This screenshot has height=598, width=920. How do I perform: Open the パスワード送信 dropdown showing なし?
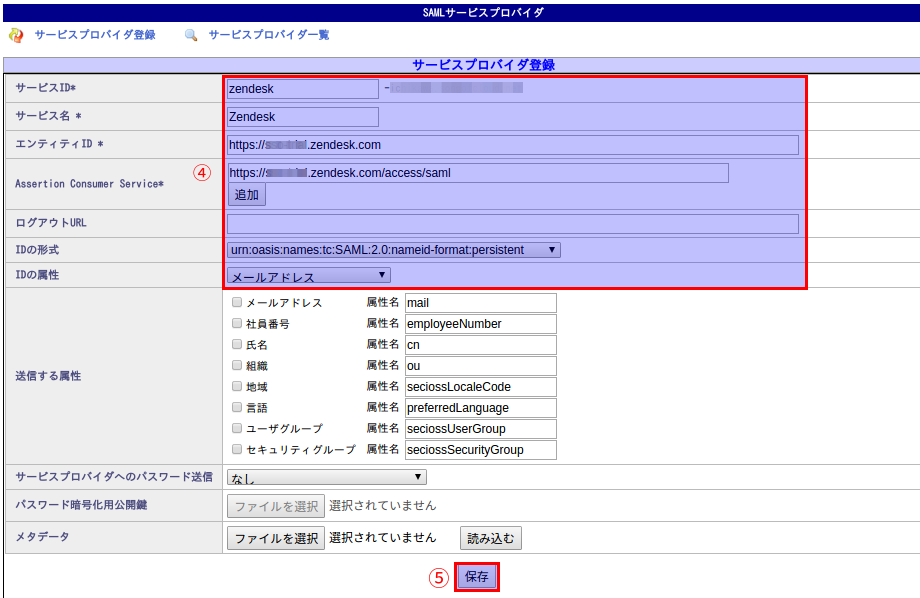coord(327,477)
